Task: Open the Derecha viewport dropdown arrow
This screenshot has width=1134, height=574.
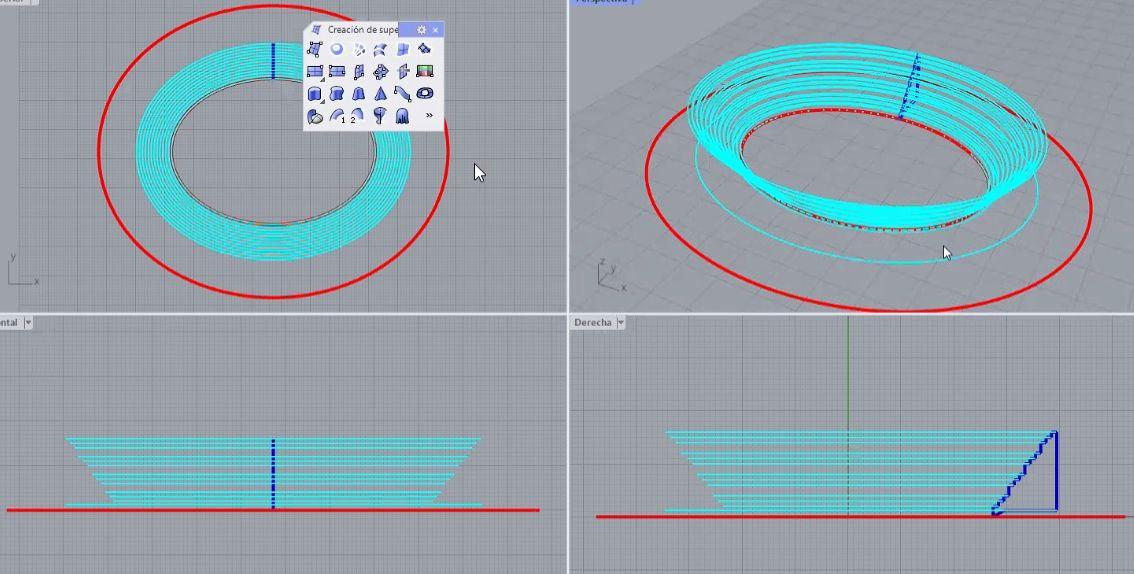Action: tap(621, 323)
